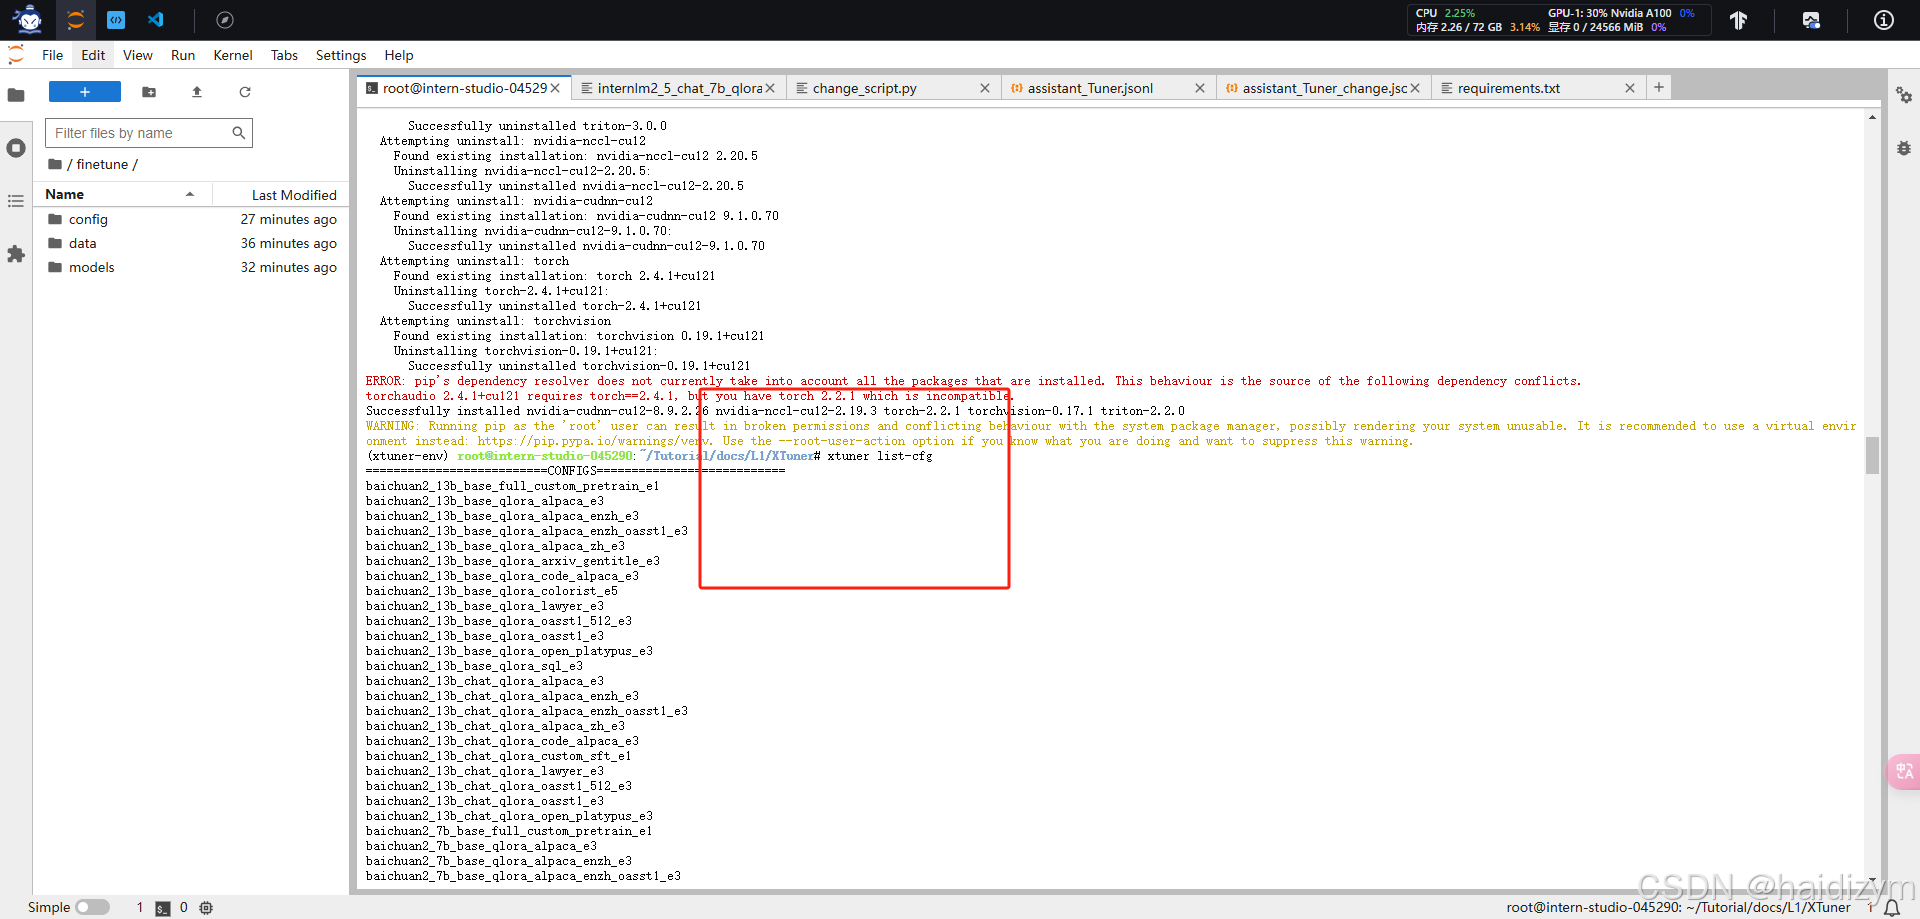The height and width of the screenshot is (919, 1920).
Task: Click the kernel sessions icon in status bar
Action: 206,908
